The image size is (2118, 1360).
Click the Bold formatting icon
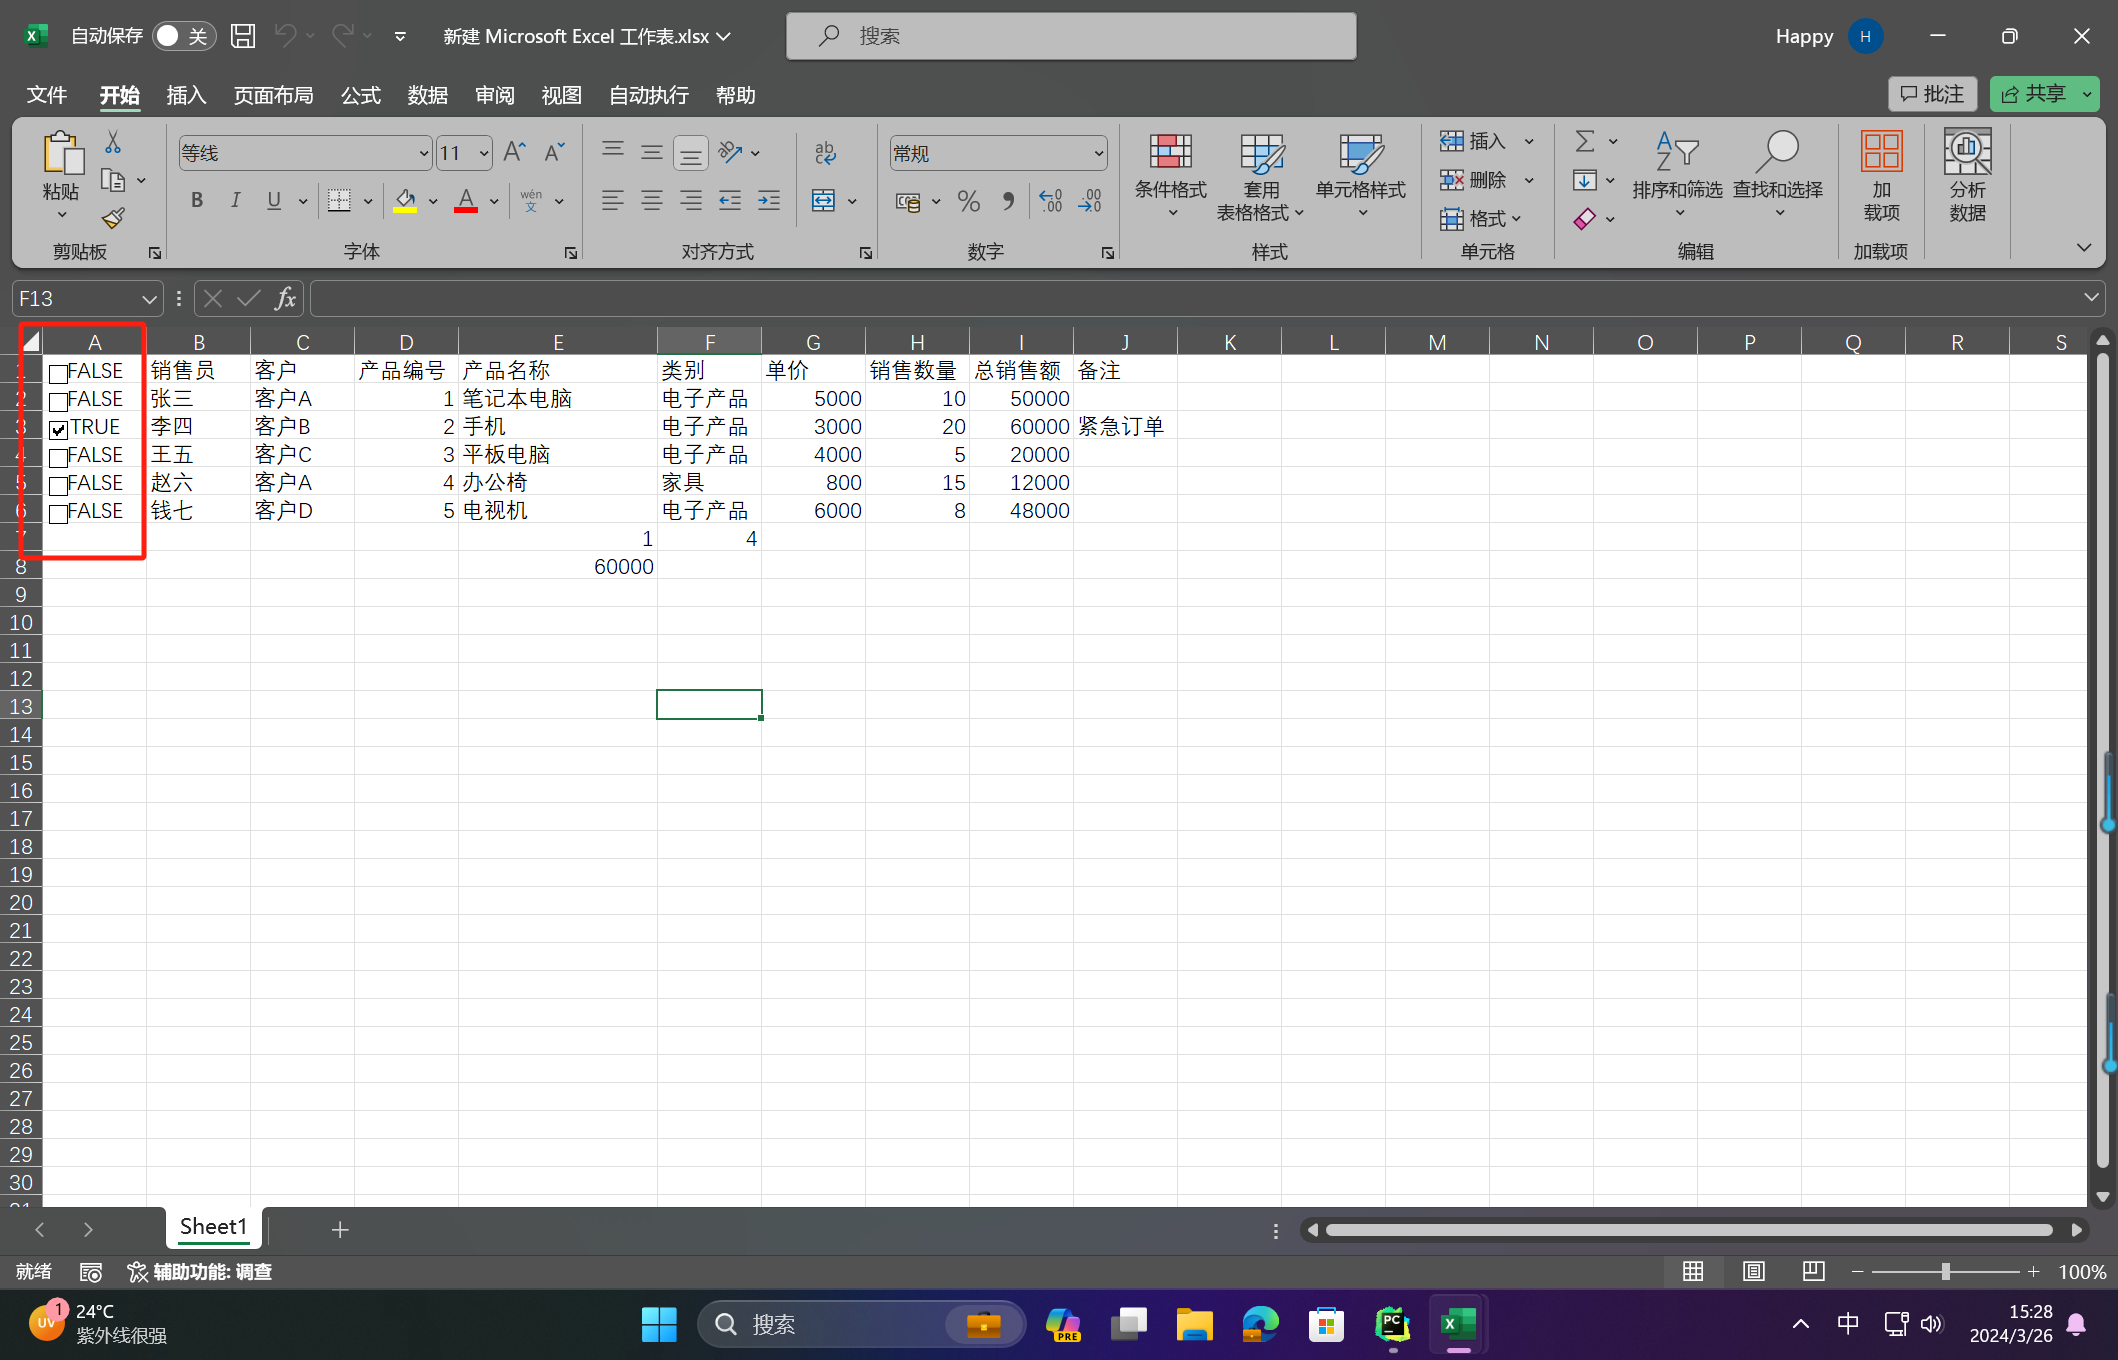pyautogui.click(x=197, y=201)
